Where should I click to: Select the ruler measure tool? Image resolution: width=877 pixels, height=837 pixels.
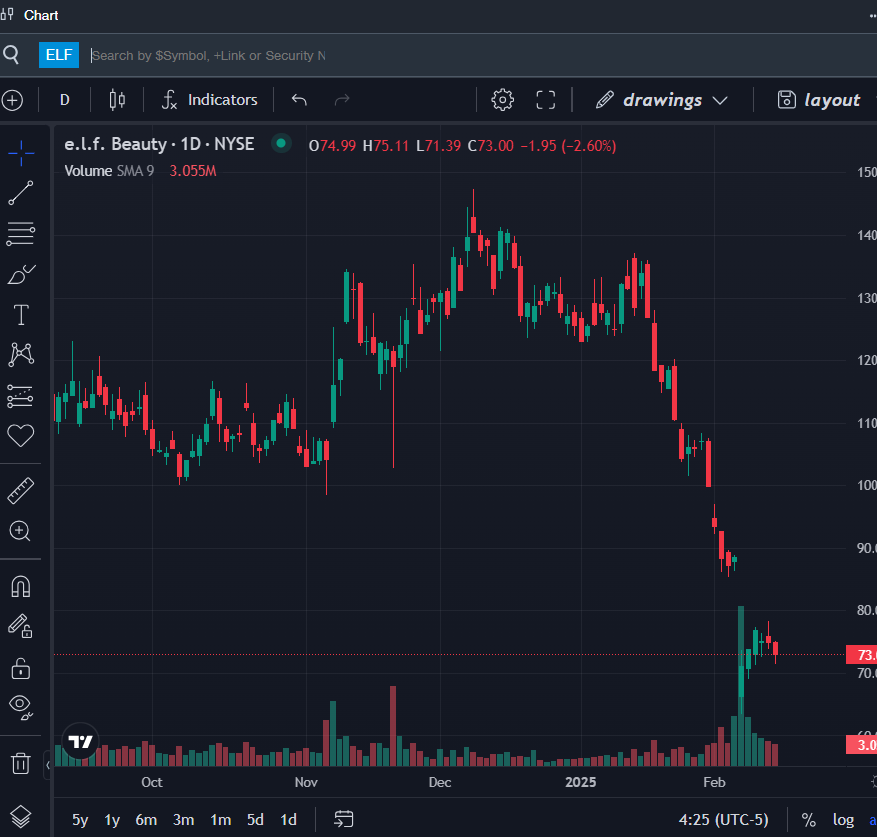(21, 491)
